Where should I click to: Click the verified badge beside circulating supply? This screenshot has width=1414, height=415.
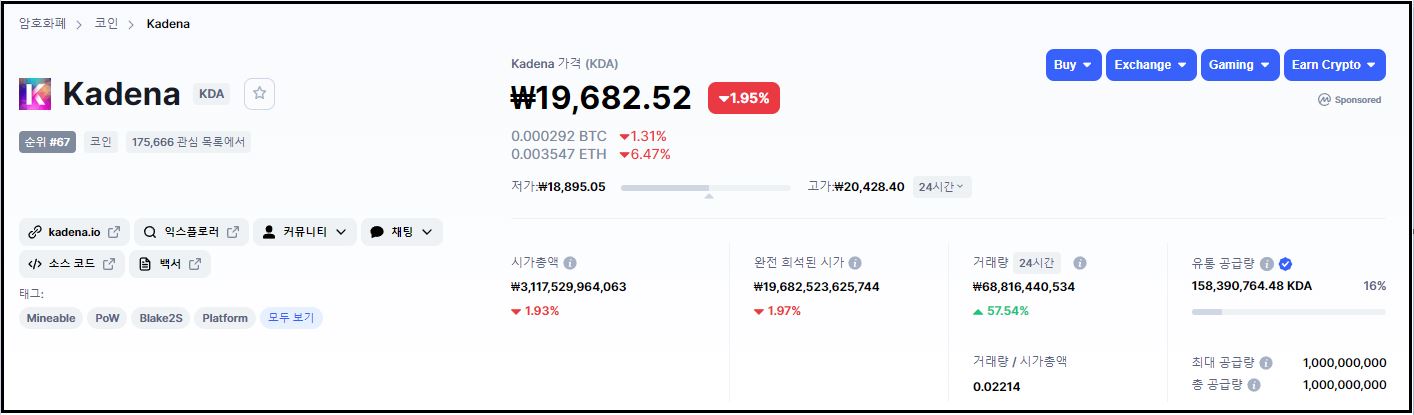click(x=1286, y=264)
